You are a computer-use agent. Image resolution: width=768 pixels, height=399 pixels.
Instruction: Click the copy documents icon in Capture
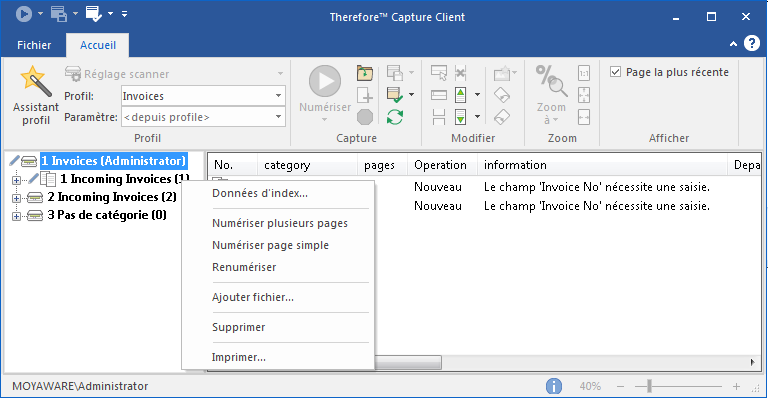click(x=395, y=73)
